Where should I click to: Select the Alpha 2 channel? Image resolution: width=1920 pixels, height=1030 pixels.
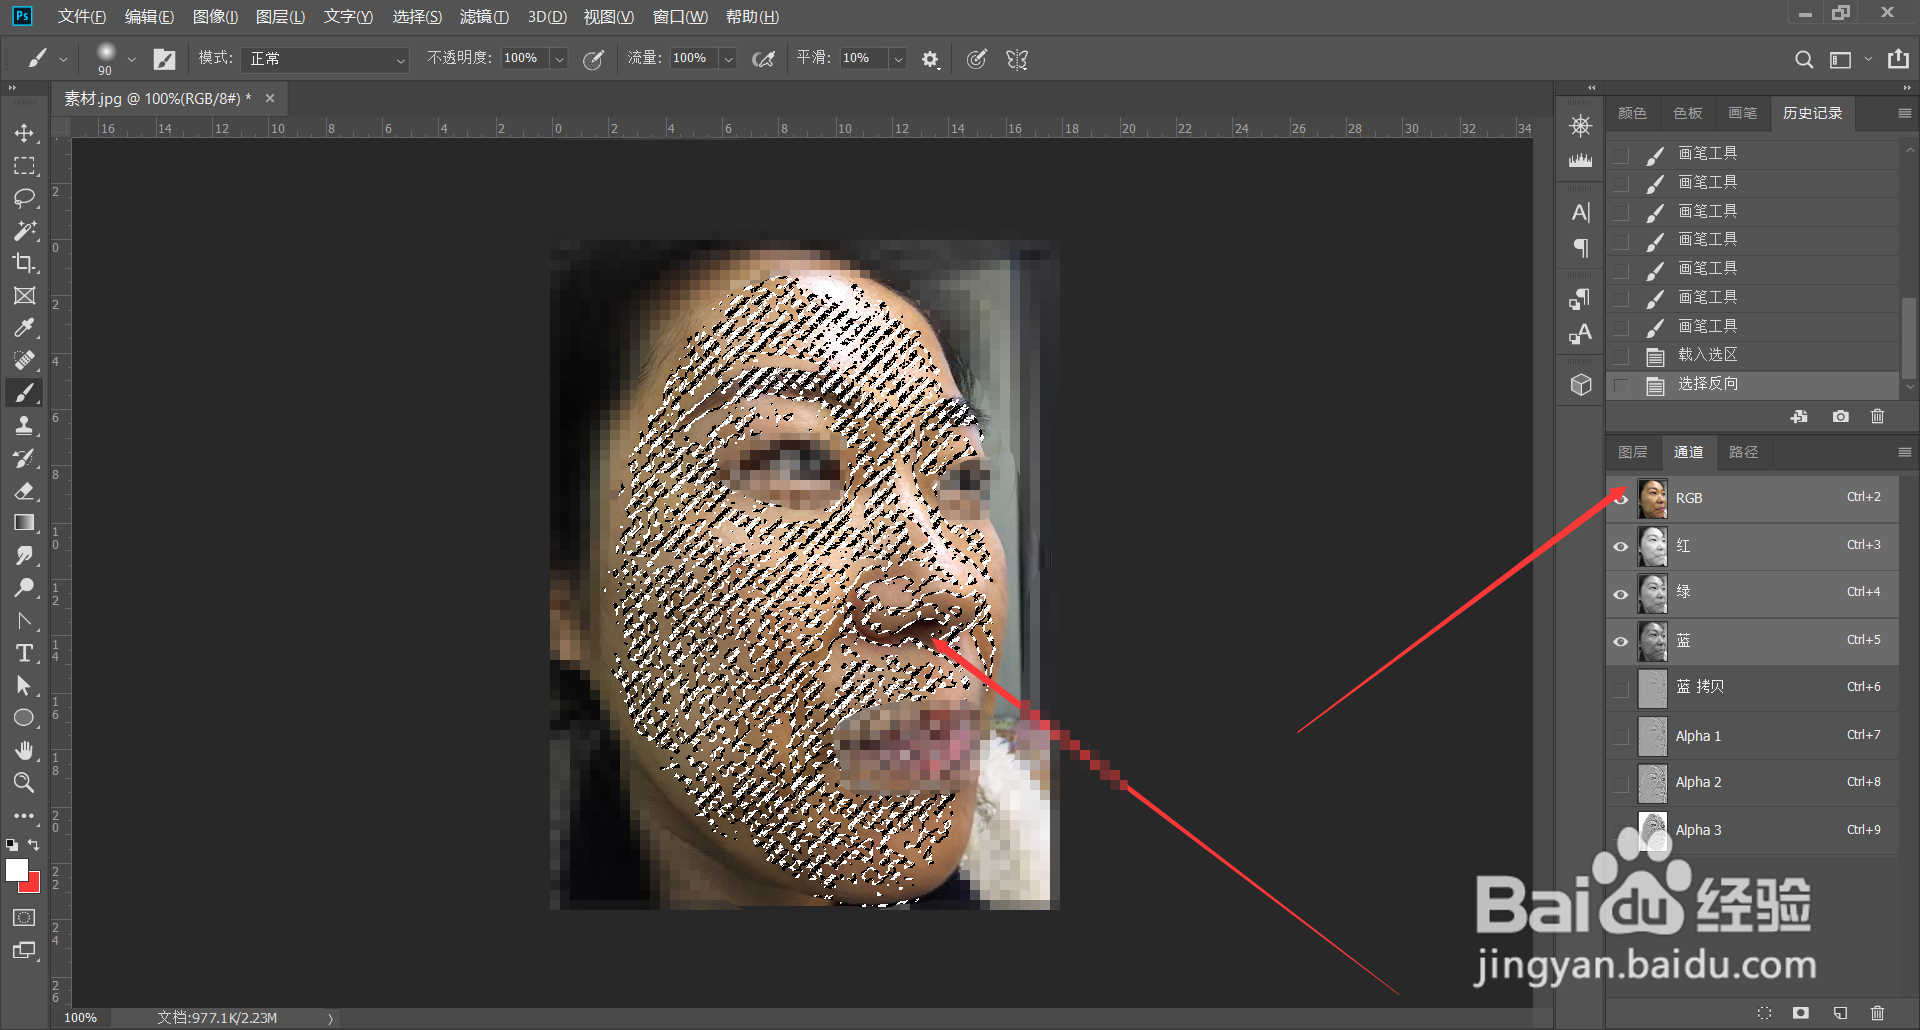pyautogui.click(x=1699, y=783)
